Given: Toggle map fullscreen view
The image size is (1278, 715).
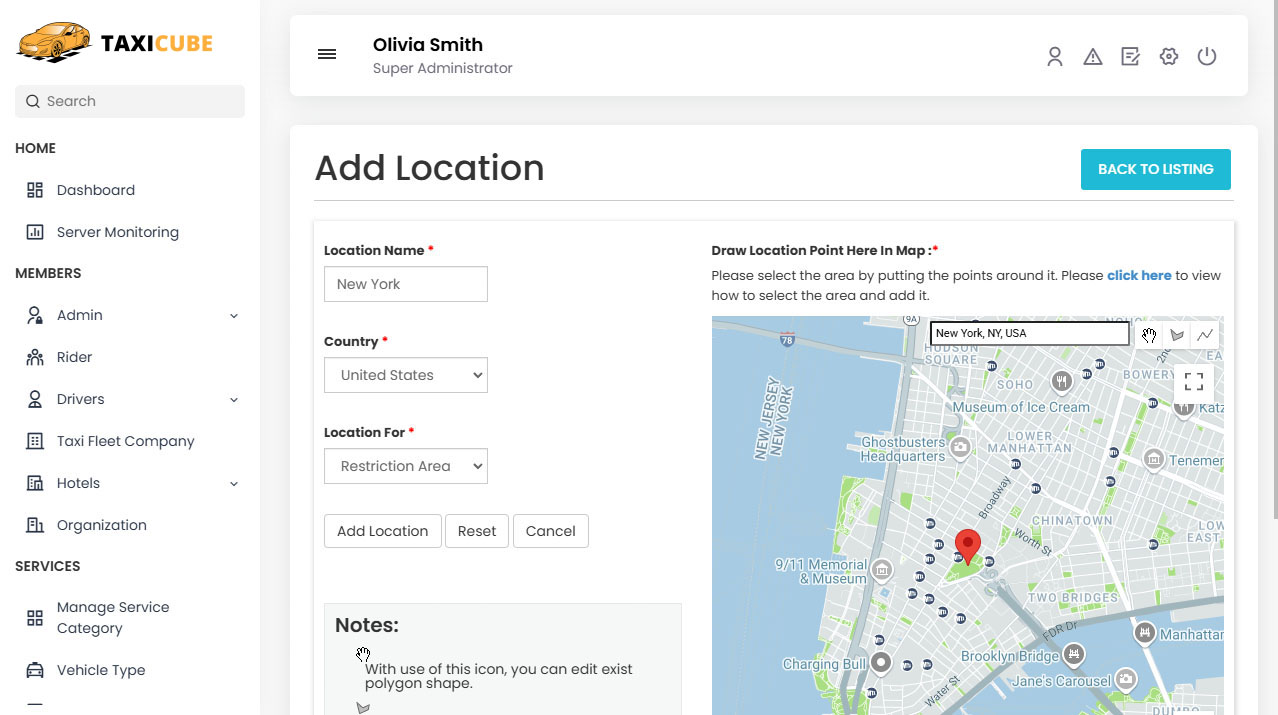Looking at the screenshot, I should click(x=1193, y=382).
